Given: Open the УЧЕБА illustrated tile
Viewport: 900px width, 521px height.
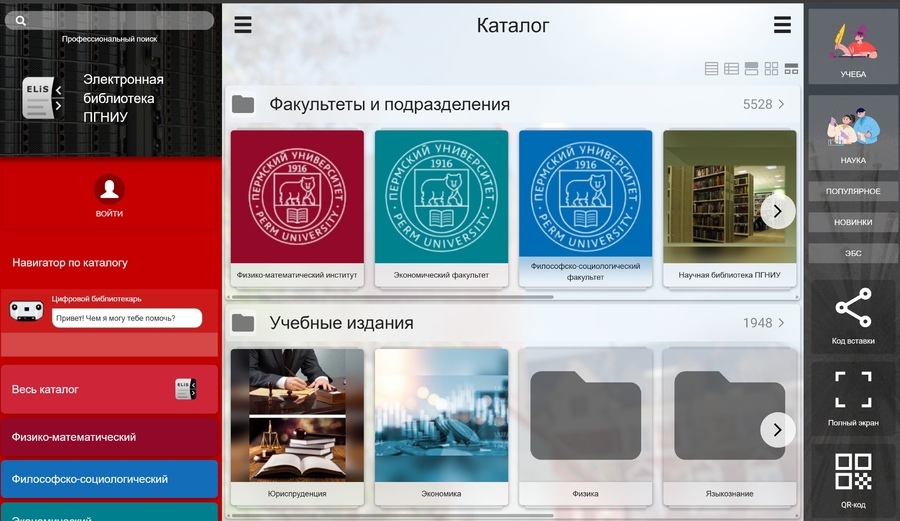Looking at the screenshot, I should click(852, 46).
